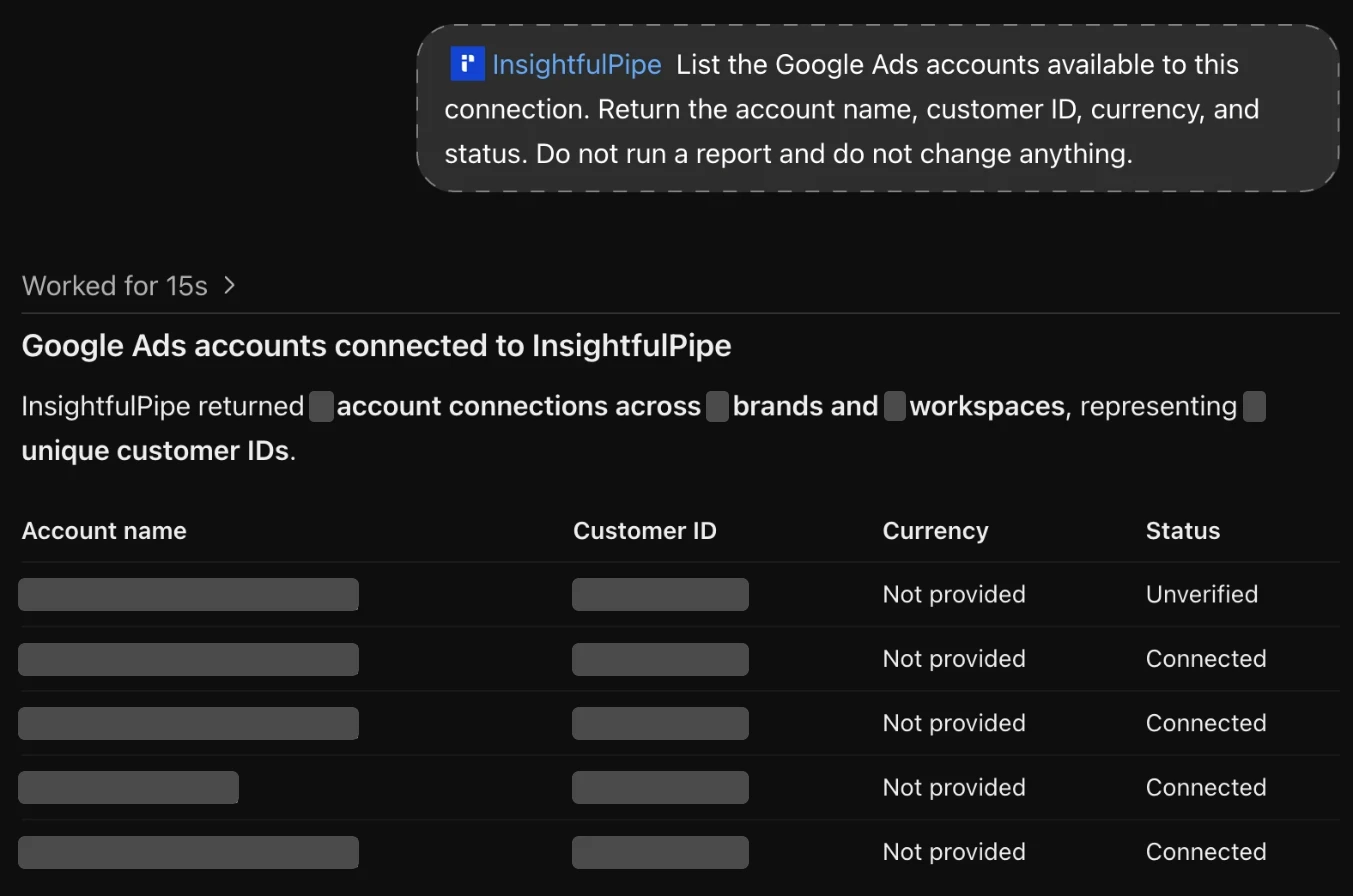Open the InsightfulPipe mention link

(576, 64)
